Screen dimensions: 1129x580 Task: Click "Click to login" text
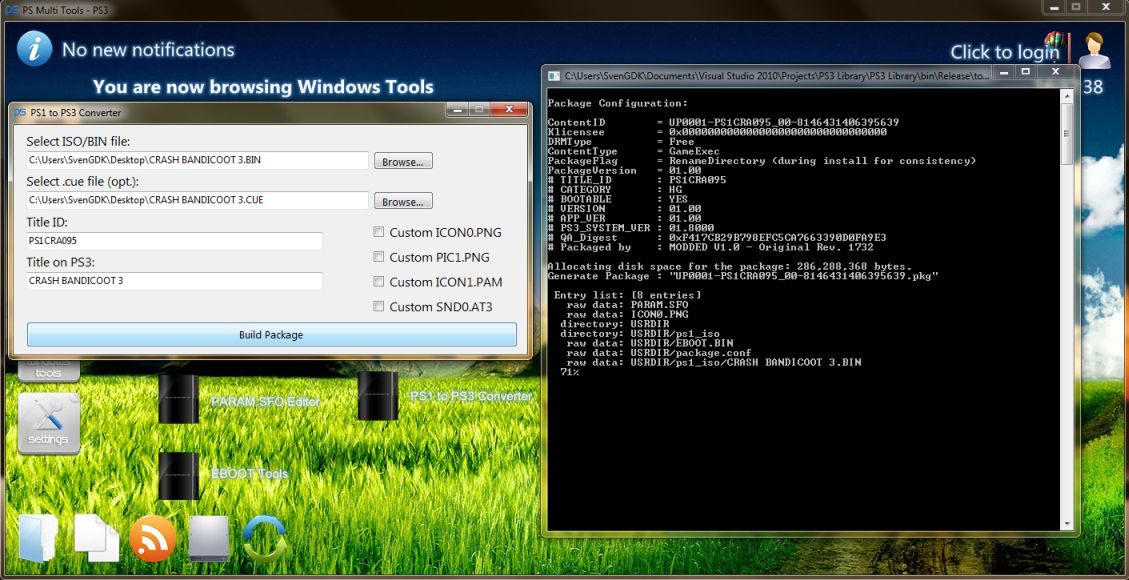point(1004,52)
